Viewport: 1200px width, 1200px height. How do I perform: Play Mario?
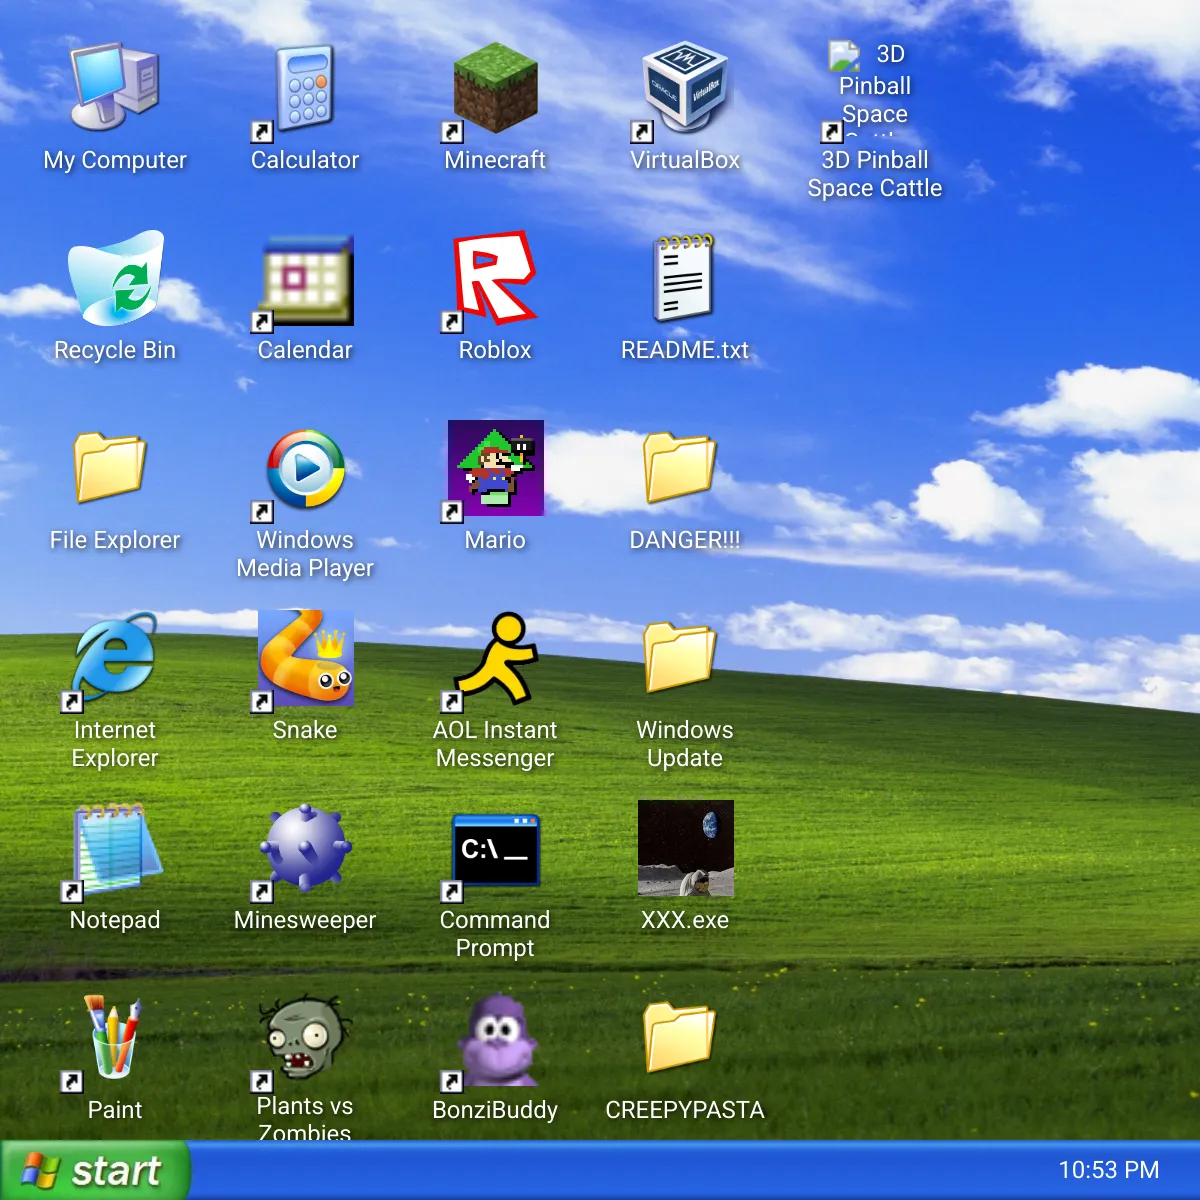495,468
